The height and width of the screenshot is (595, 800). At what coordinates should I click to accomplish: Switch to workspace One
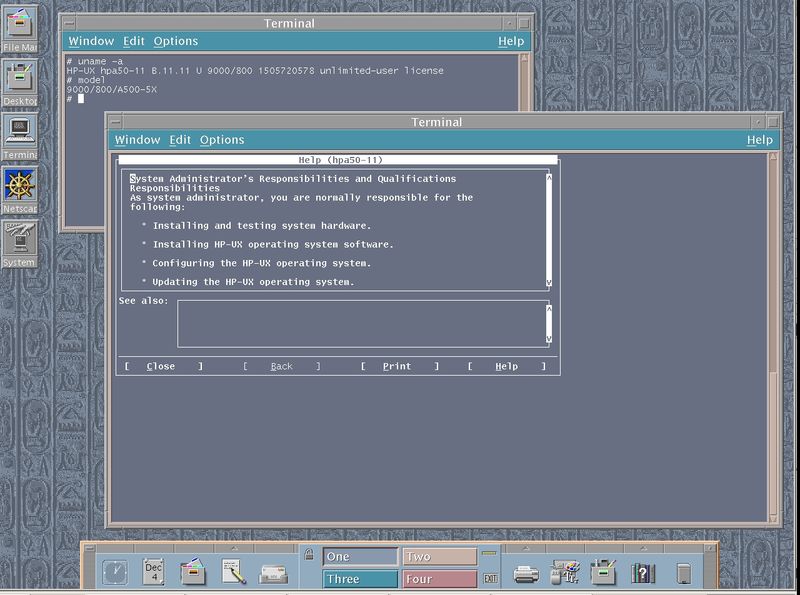360,557
